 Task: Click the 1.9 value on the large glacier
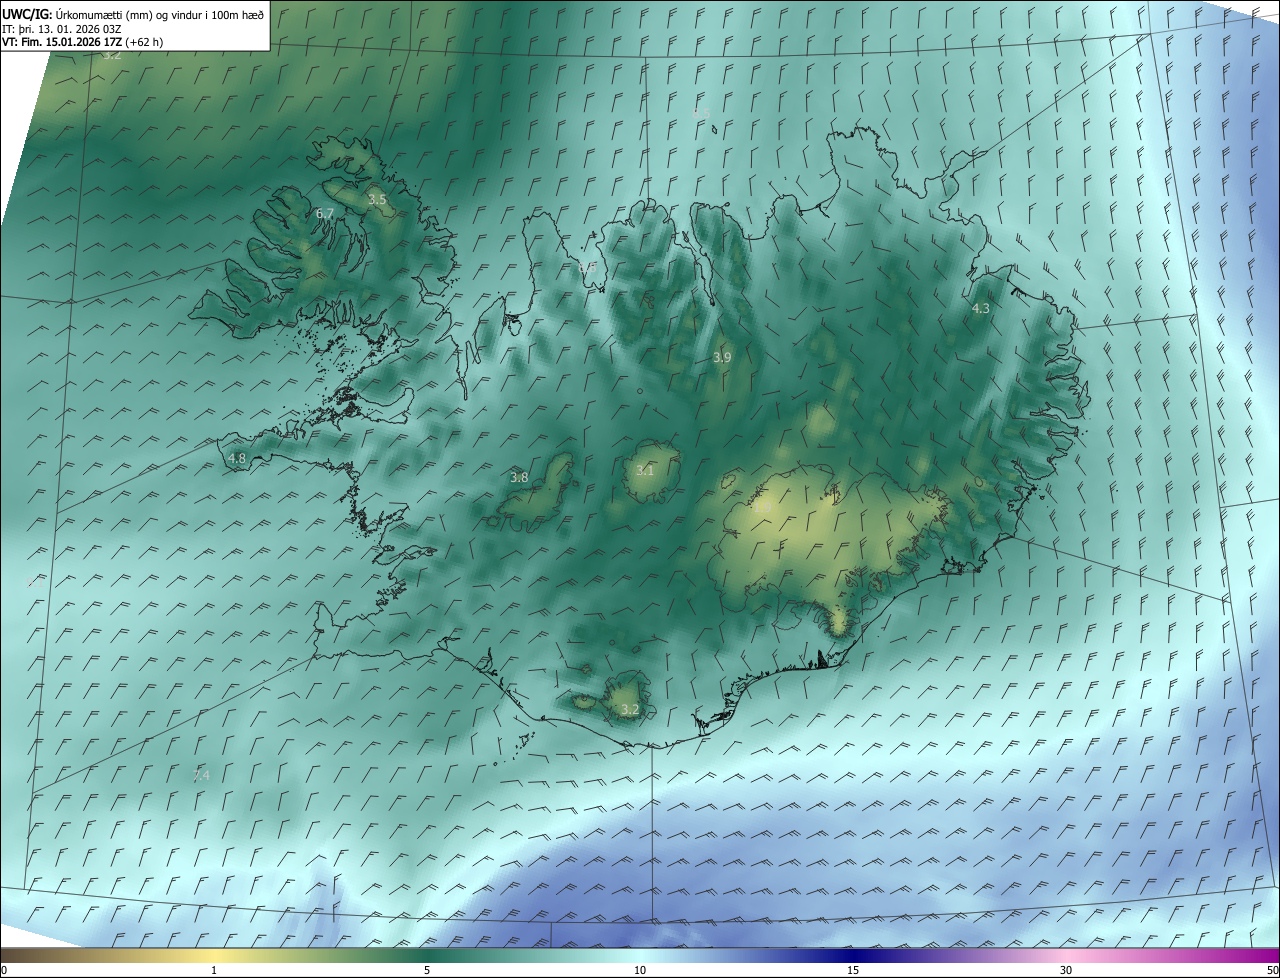point(762,508)
